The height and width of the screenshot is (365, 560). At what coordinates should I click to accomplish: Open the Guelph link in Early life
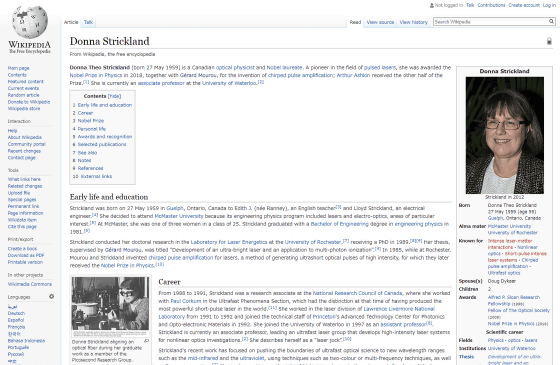pyautogui.click(x=175, y=208)
